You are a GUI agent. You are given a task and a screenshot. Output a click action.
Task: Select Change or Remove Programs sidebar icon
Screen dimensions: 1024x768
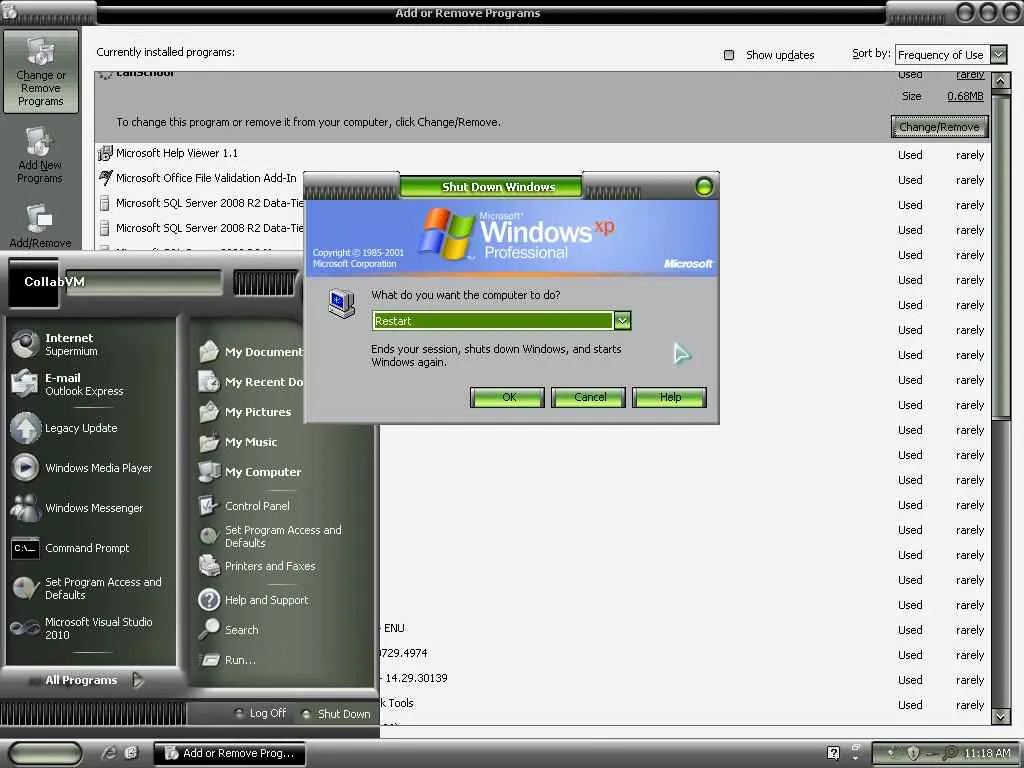(40, 71)
